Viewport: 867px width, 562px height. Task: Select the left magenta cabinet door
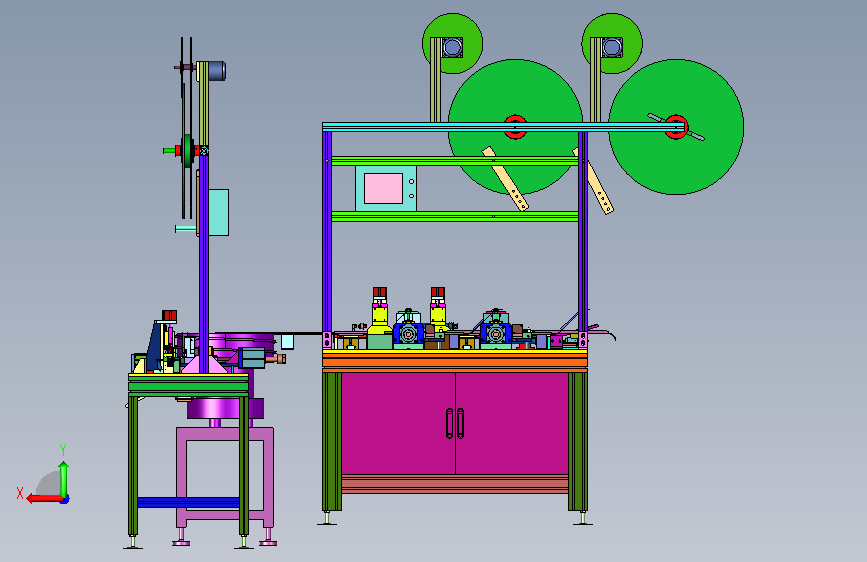tap(398, 423)
